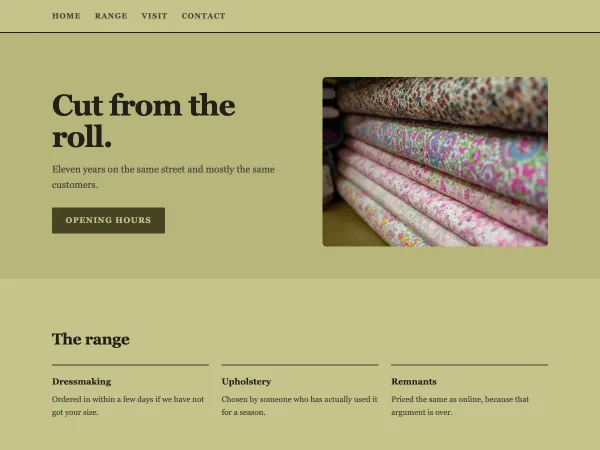The width and height of the screenshot is (600, 450).
Task: Click the divider line above Dressmaking
Action: tap(130, 365)
